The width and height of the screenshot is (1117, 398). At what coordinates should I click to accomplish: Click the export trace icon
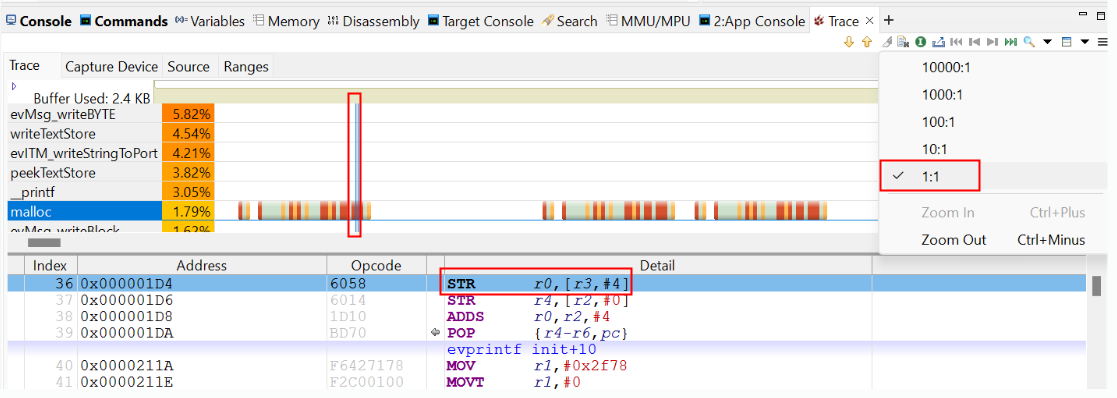(938, 41)
